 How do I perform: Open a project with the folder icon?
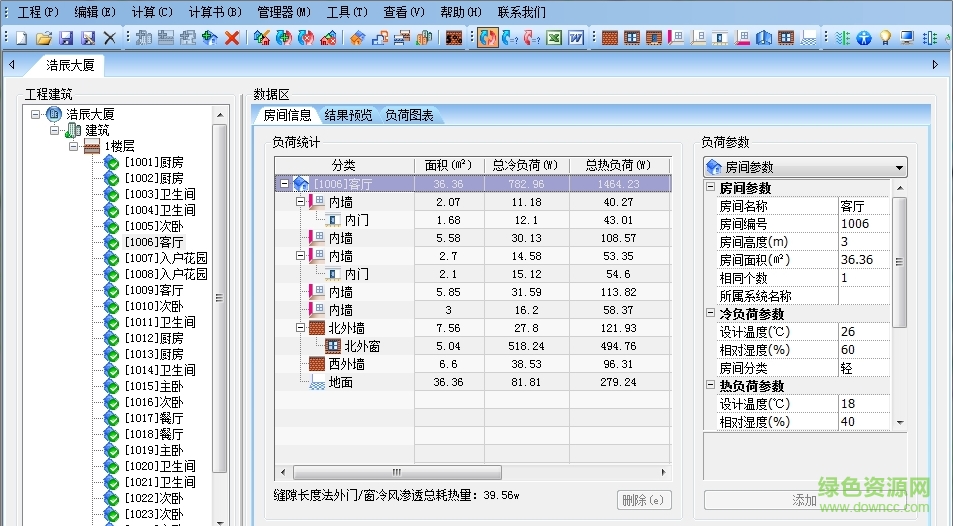[43, 38]
